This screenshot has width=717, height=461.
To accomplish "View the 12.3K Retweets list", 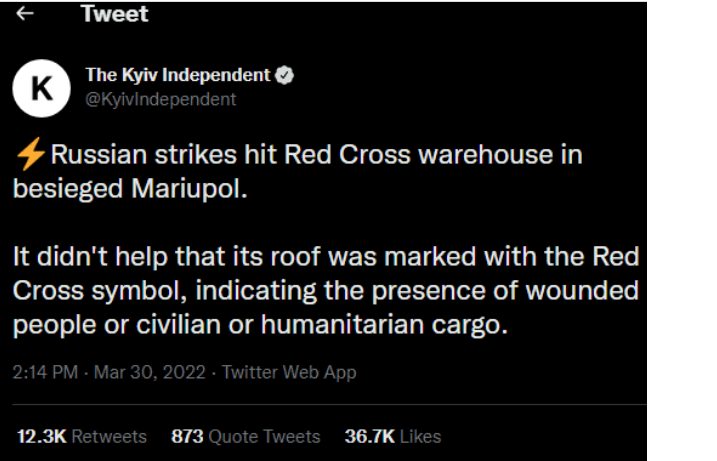I will click(82, 436).
